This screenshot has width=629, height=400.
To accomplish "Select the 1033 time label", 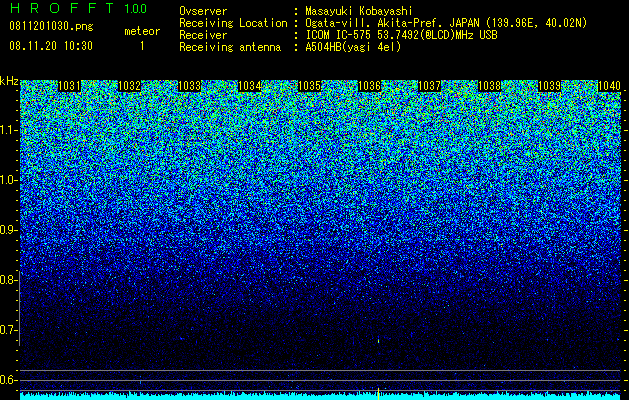I will pos(189,86).
